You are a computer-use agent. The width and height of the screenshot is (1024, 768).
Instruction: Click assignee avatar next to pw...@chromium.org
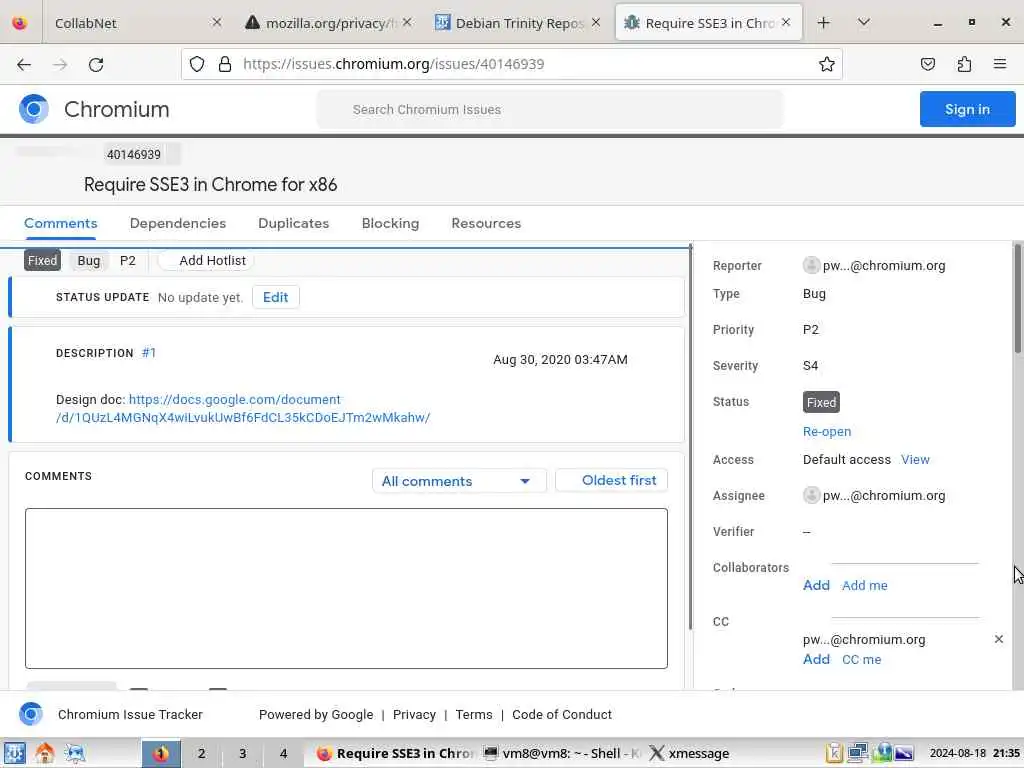pos(811,495)
